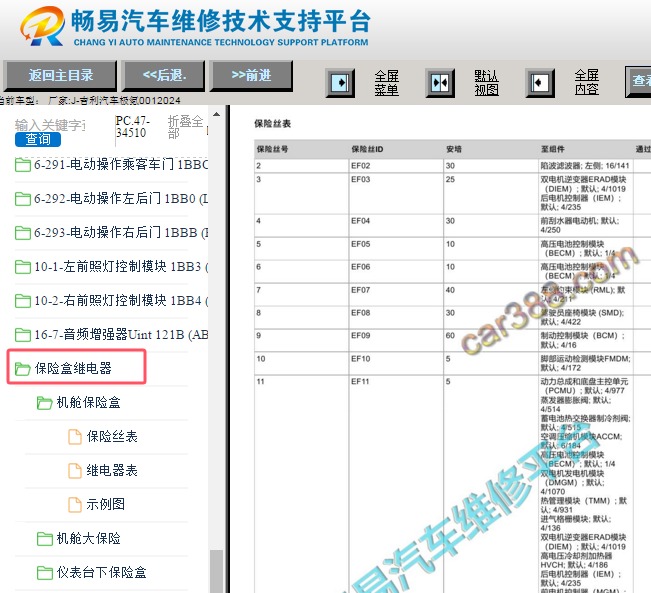Click the blue 查询 button
This screenshot has height=593, width=651.
click(x=38, y=139)
